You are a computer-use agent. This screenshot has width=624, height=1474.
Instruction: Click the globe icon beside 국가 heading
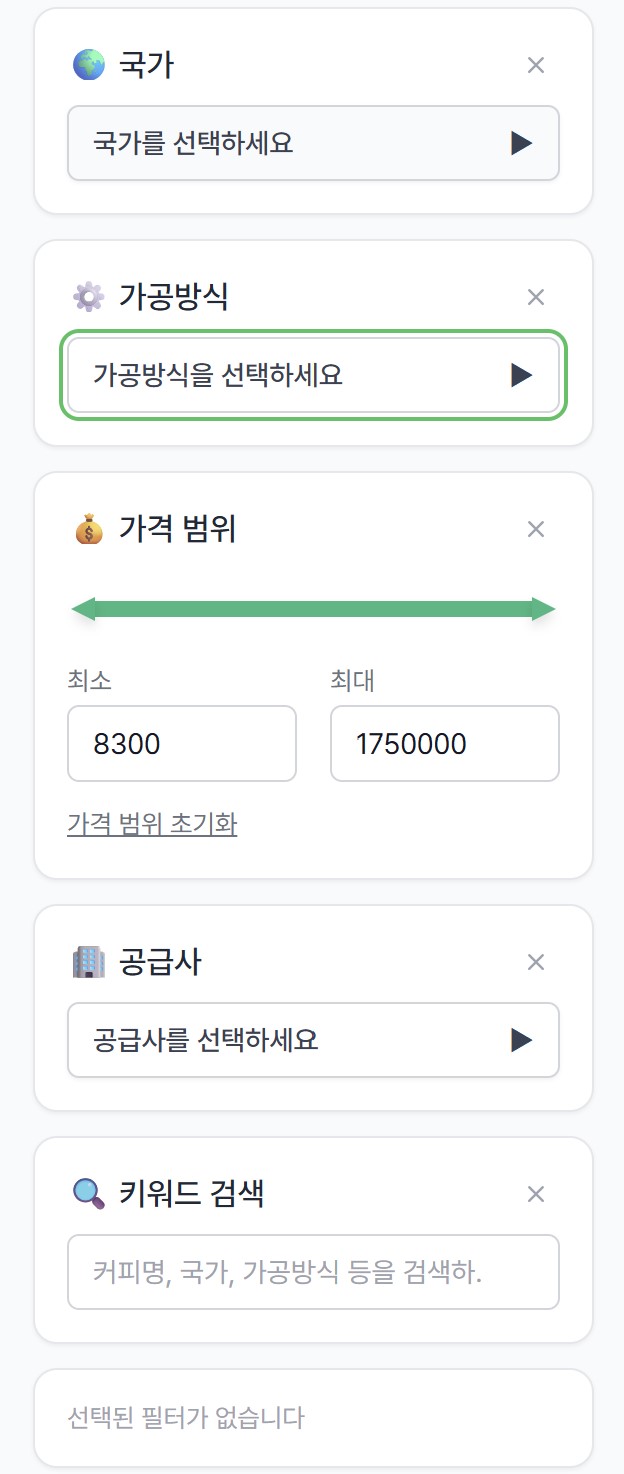click(90, 64)
